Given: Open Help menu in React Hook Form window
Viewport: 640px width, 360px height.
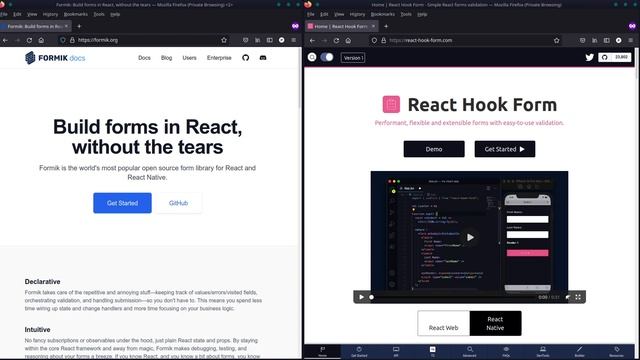Looking at the screenshot, I should tap(422, 14).
